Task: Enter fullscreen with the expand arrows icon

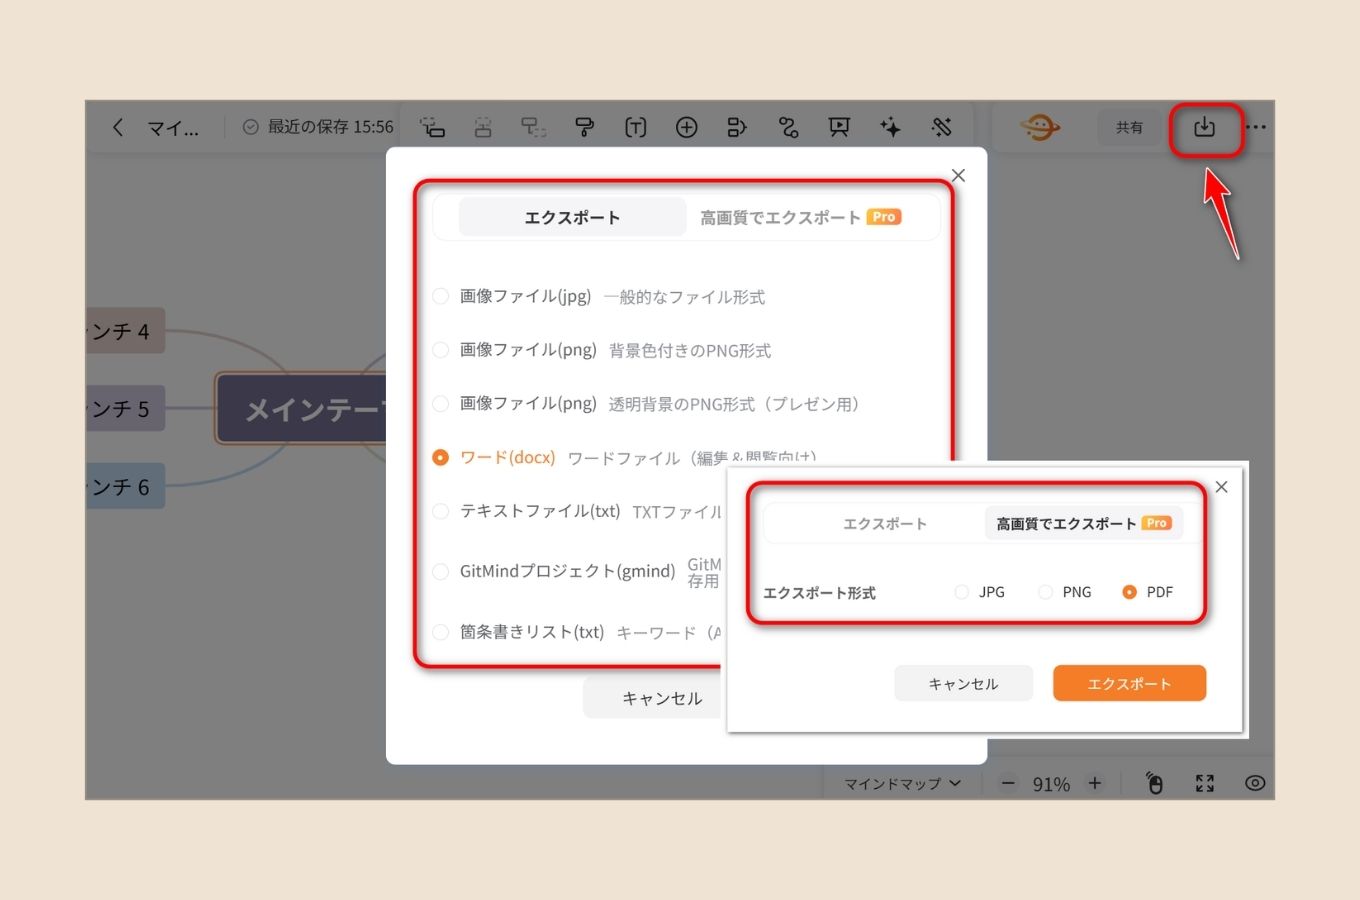Action: tap(1205, 783)
